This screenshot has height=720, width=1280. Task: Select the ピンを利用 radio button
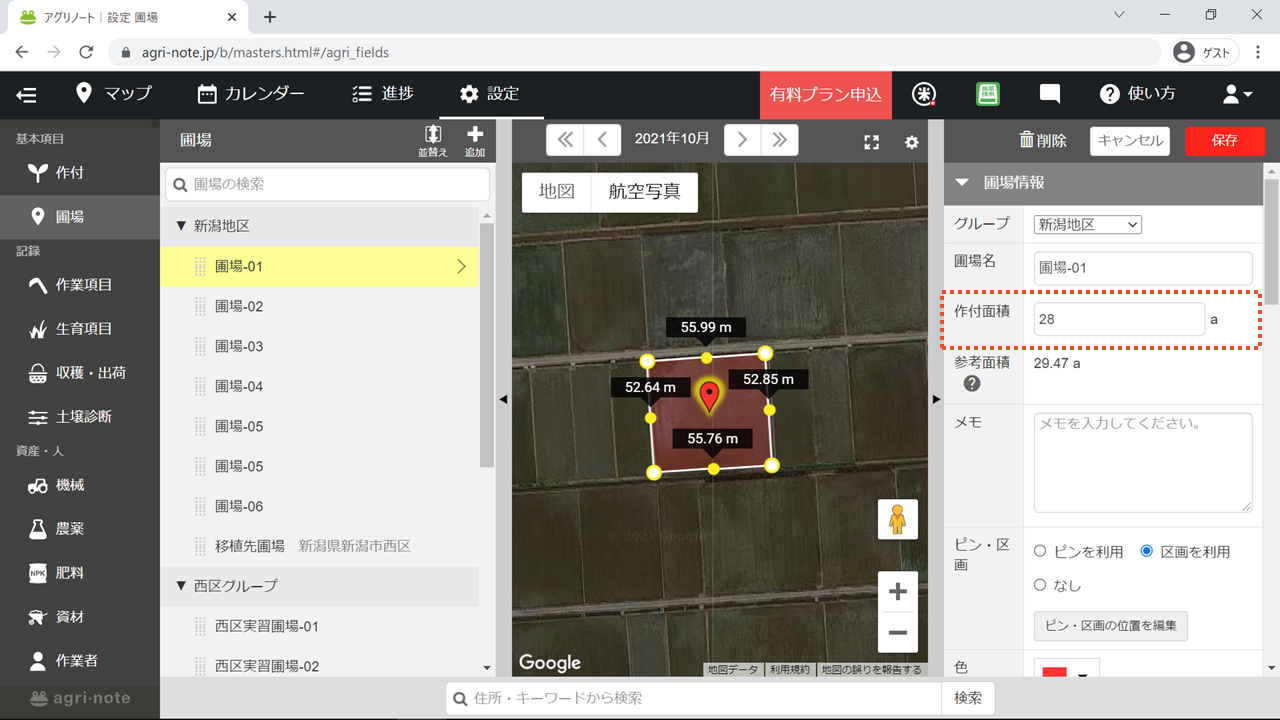pos(1040,551)
